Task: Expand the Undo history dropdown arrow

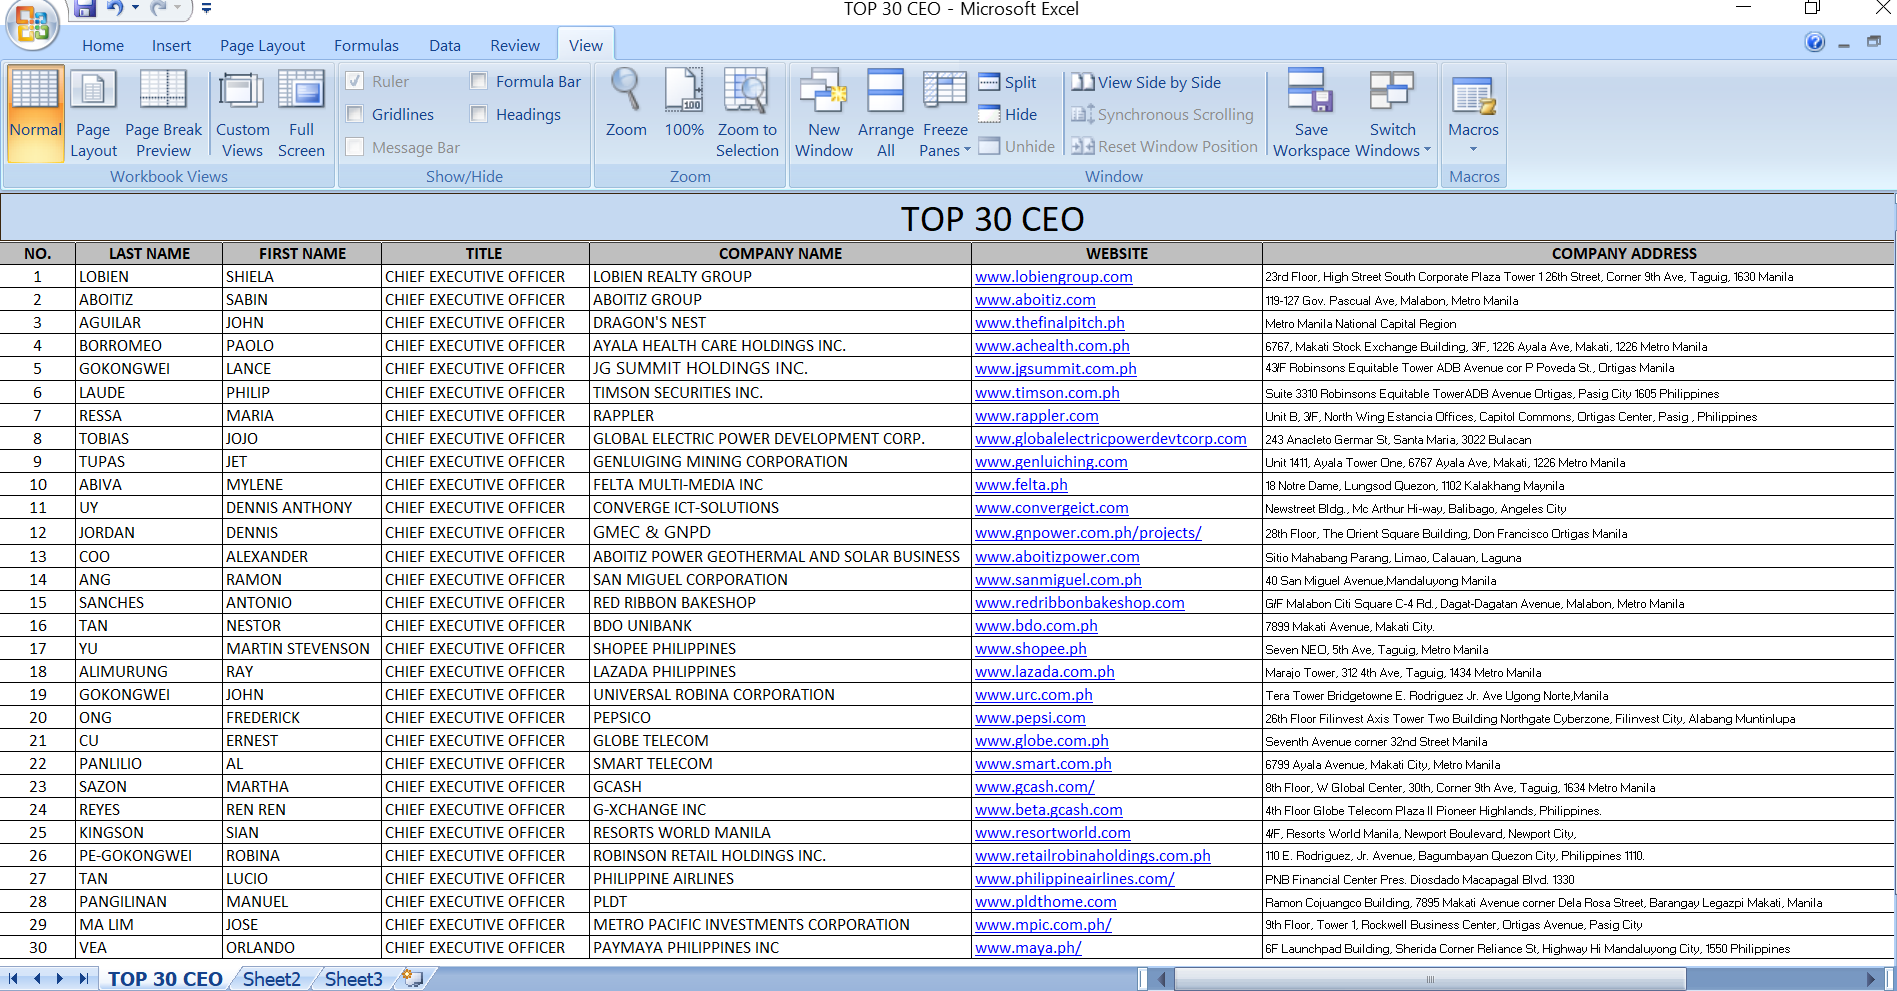Action: coord(134,9)
